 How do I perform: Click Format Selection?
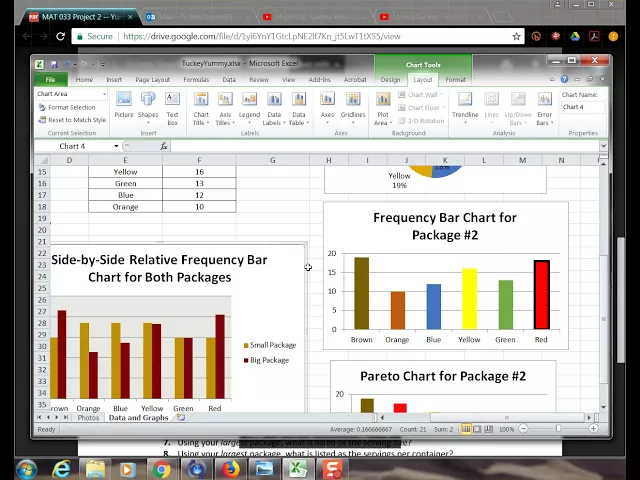[x=67, y=107]
